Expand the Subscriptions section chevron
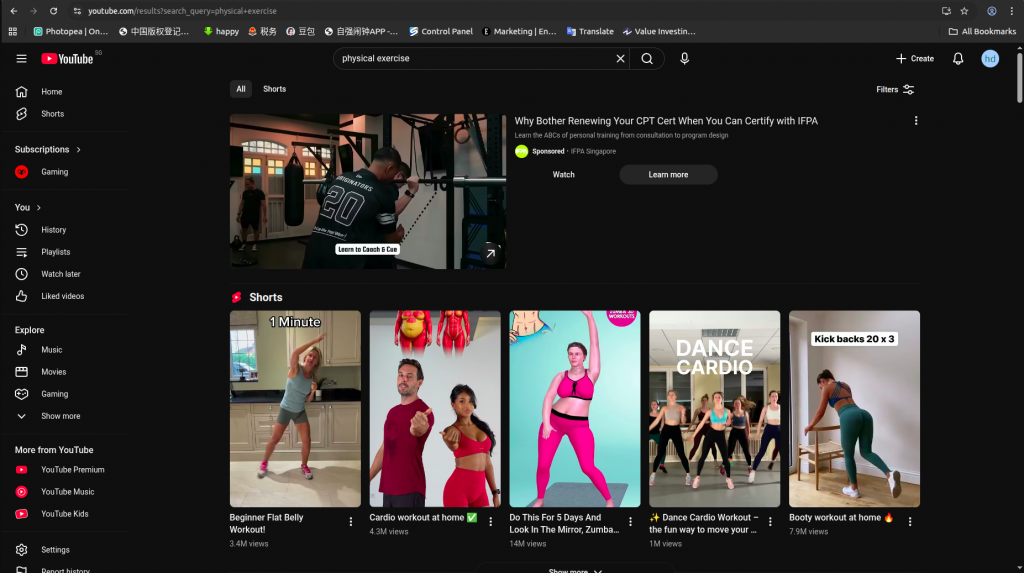 [x=79, y=150]
